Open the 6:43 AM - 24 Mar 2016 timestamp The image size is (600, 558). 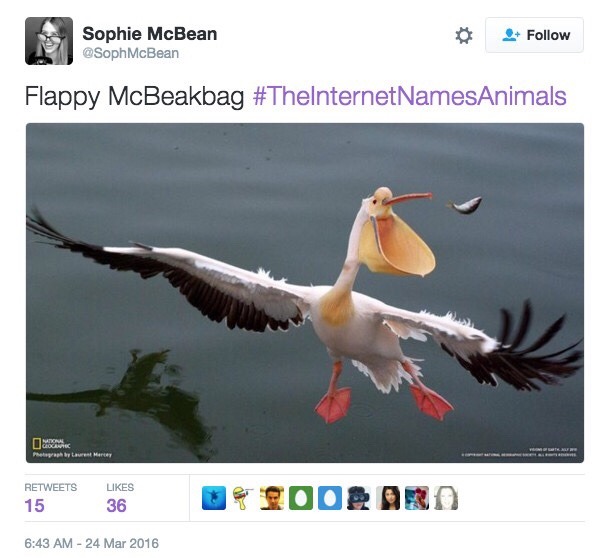coord(91,543)
